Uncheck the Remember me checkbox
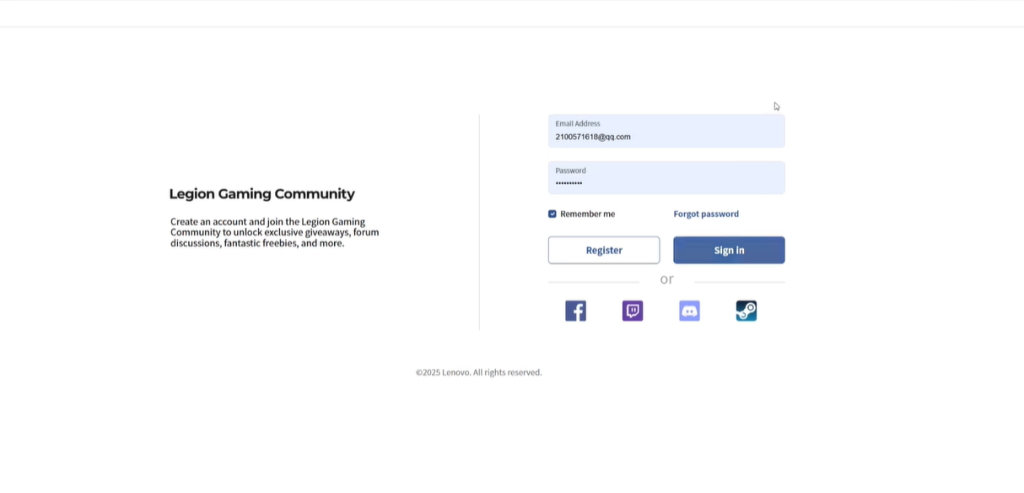The image size is (1024, 493). [552, 214]
